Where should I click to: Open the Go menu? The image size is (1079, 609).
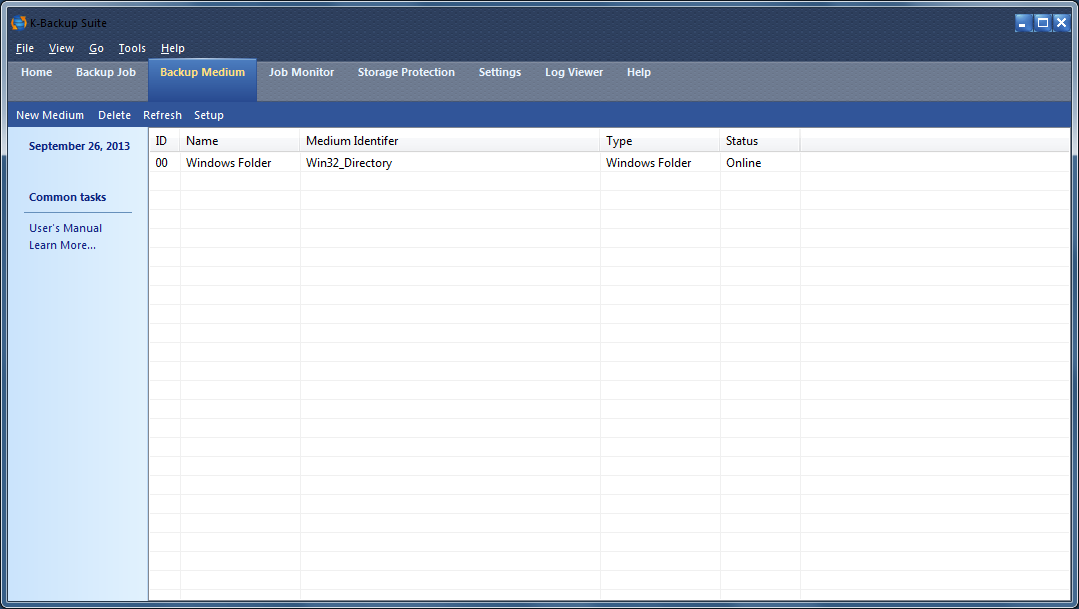point(96,48)
